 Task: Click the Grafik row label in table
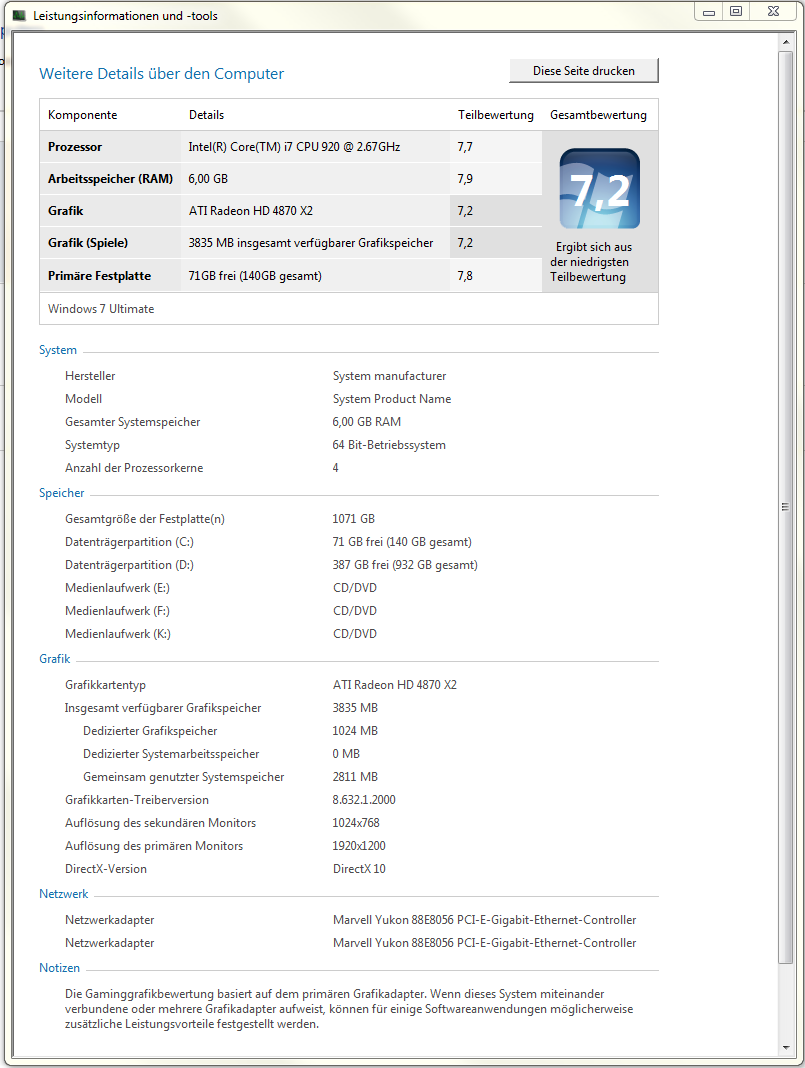(65, 211)
